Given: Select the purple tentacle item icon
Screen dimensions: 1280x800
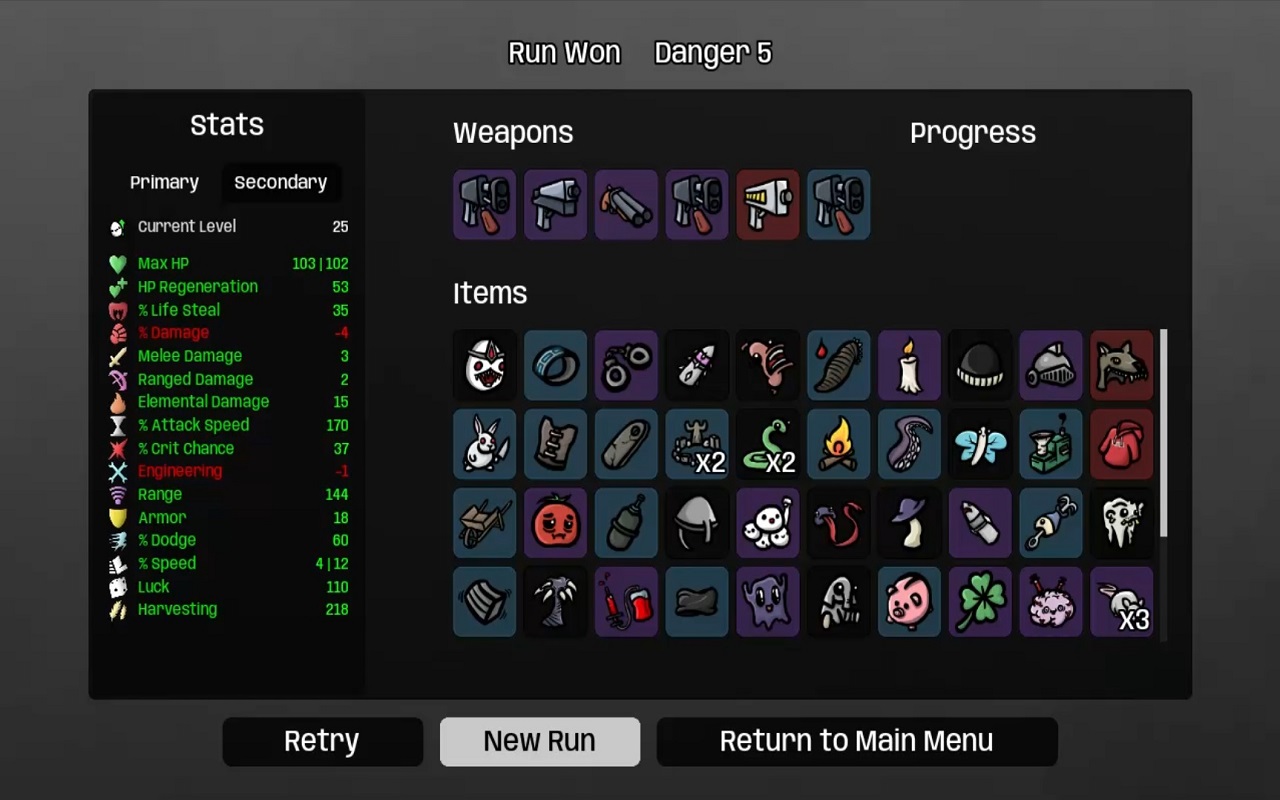Looking at the screenshot, I should tap(909, 444).
